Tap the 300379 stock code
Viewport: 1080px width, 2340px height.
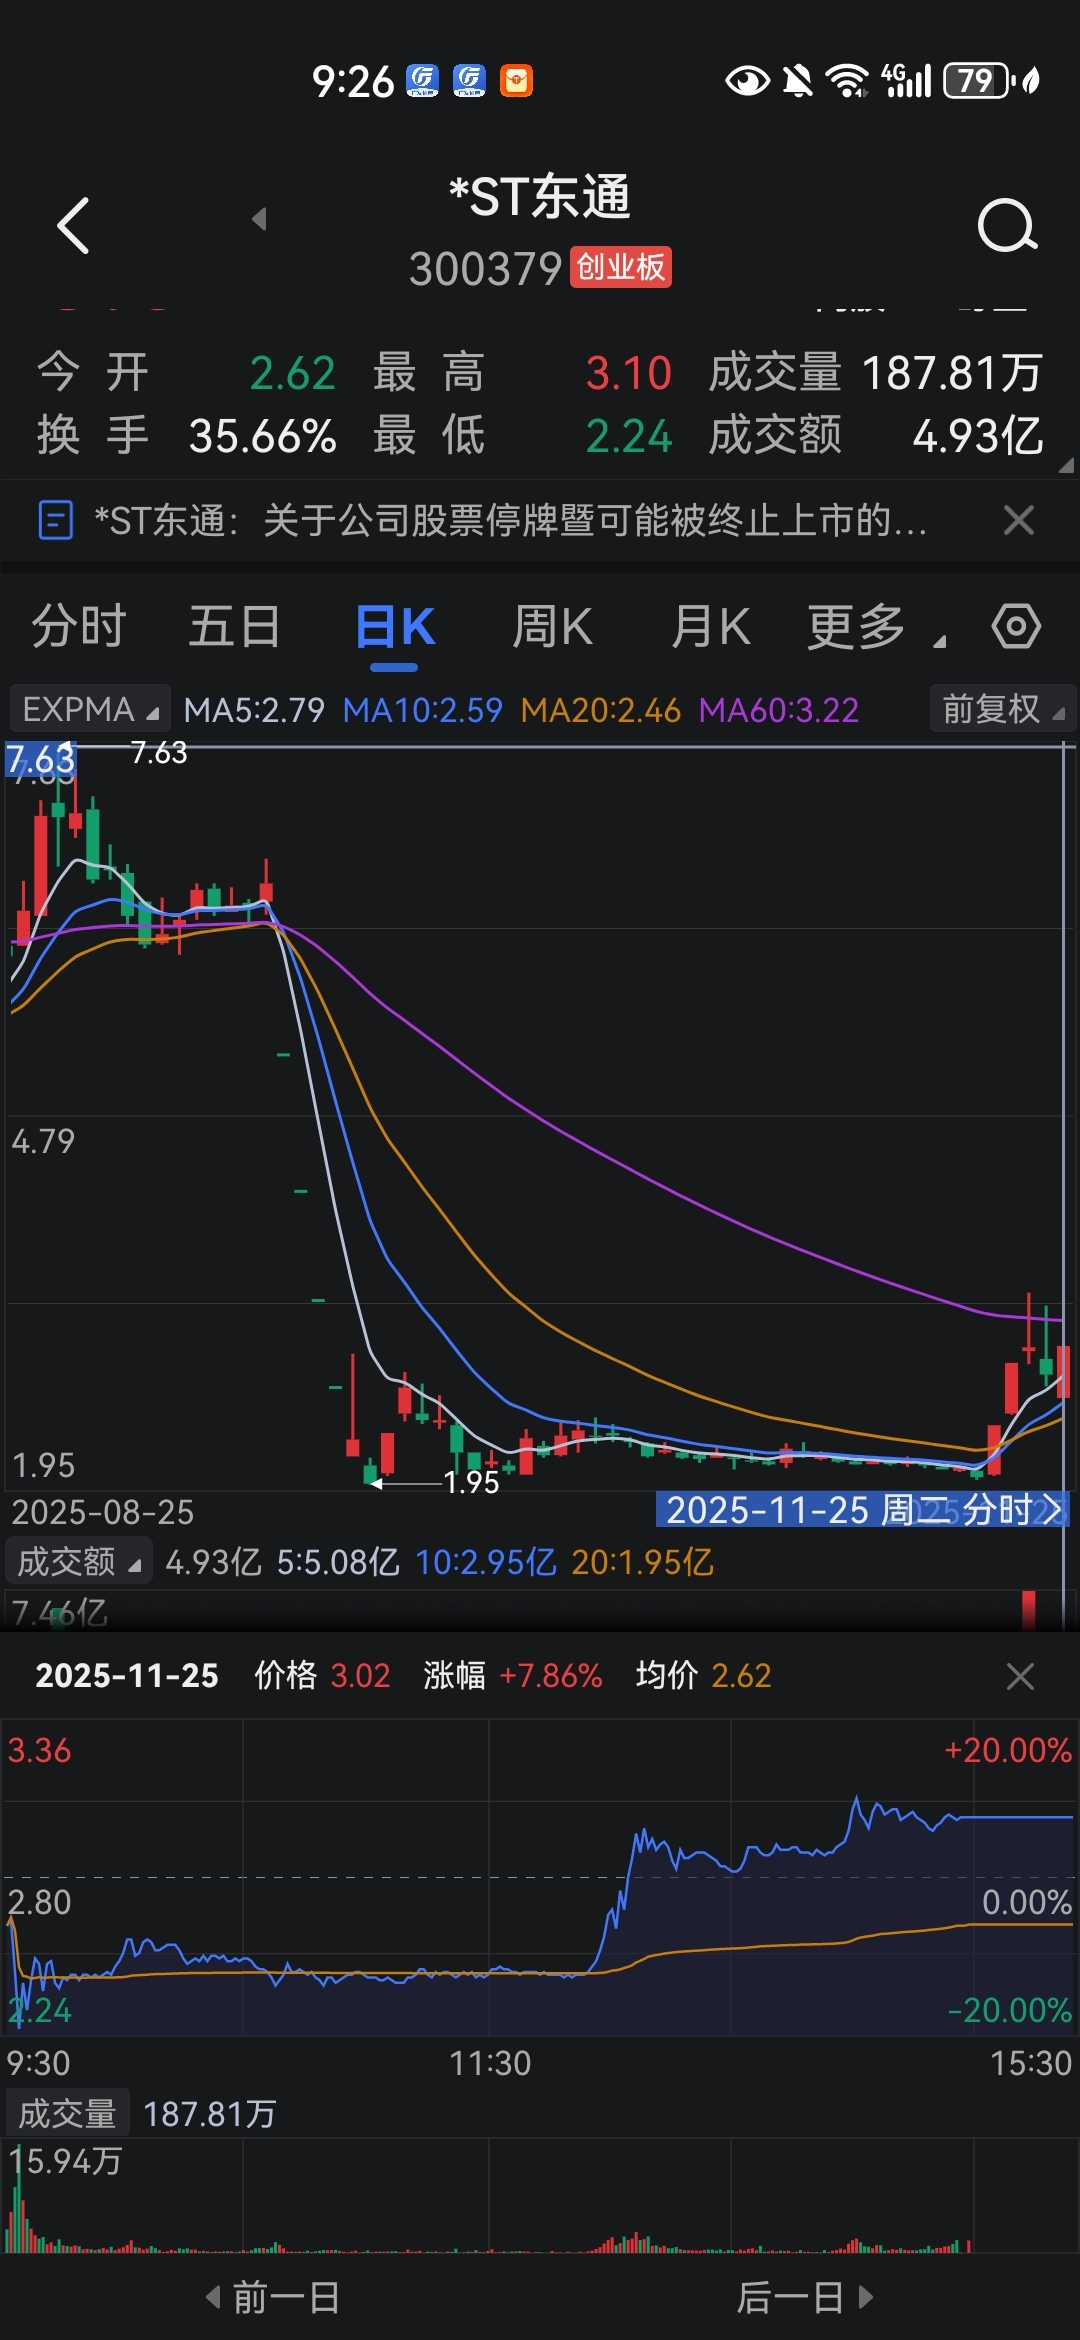point(486,269)
